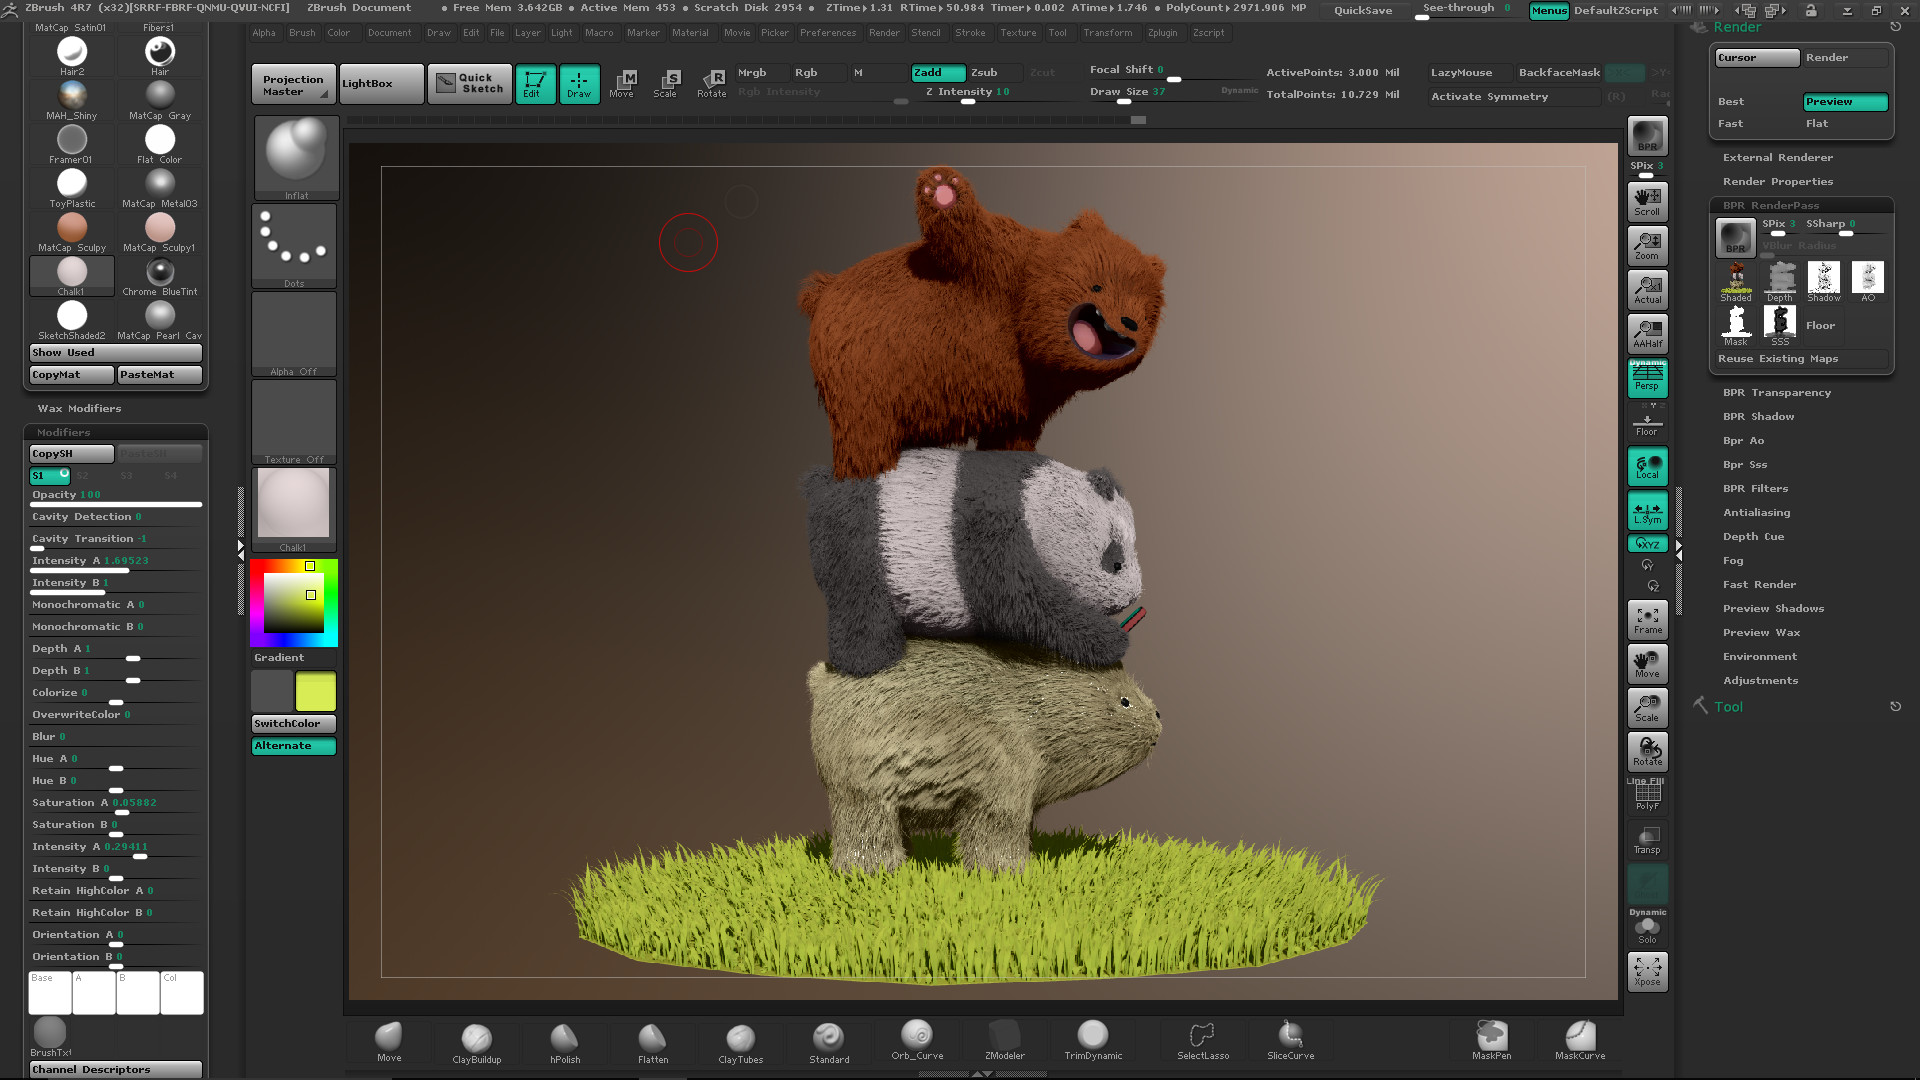Expand BPR Filters section
The width and height of the screenshot is (1920, 1080).
pos(1755,489)
